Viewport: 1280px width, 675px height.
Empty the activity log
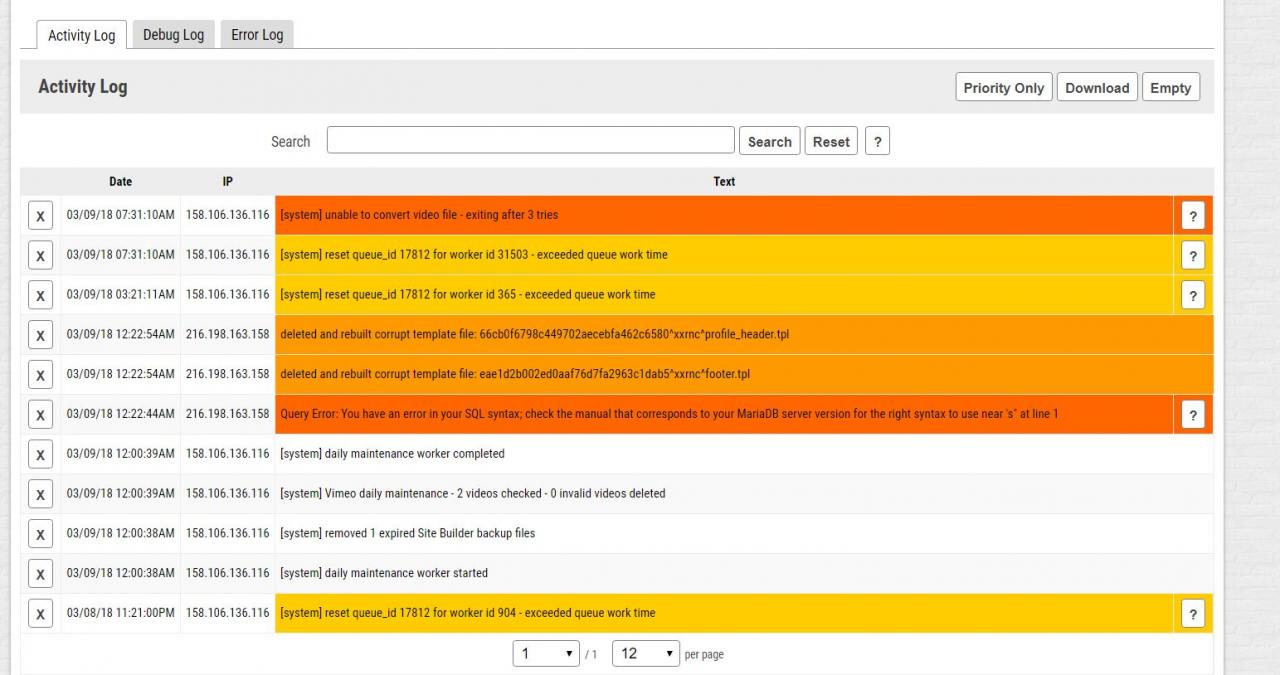point(1170,88)
